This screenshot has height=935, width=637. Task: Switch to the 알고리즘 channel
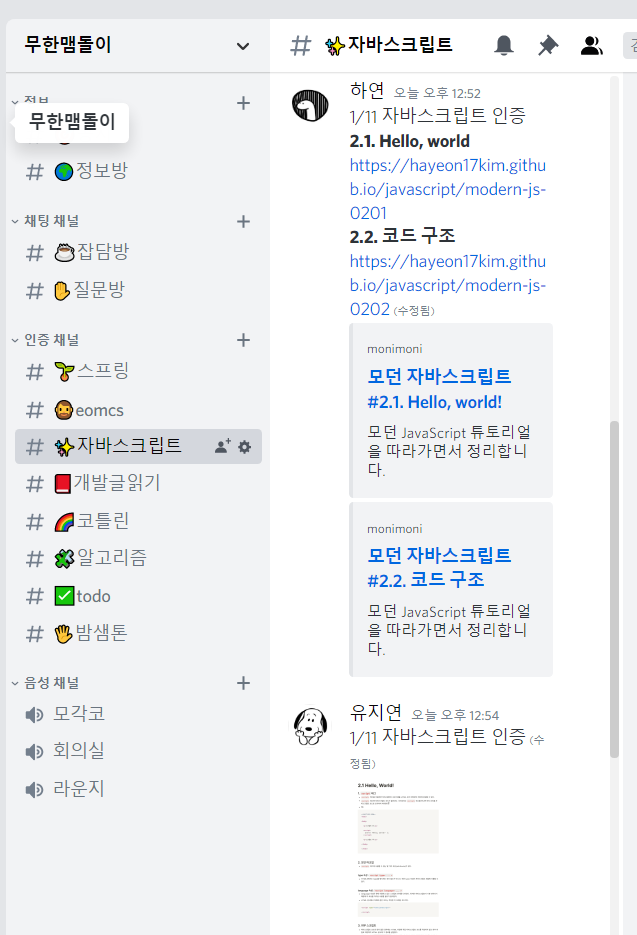[x=138, y=559]
